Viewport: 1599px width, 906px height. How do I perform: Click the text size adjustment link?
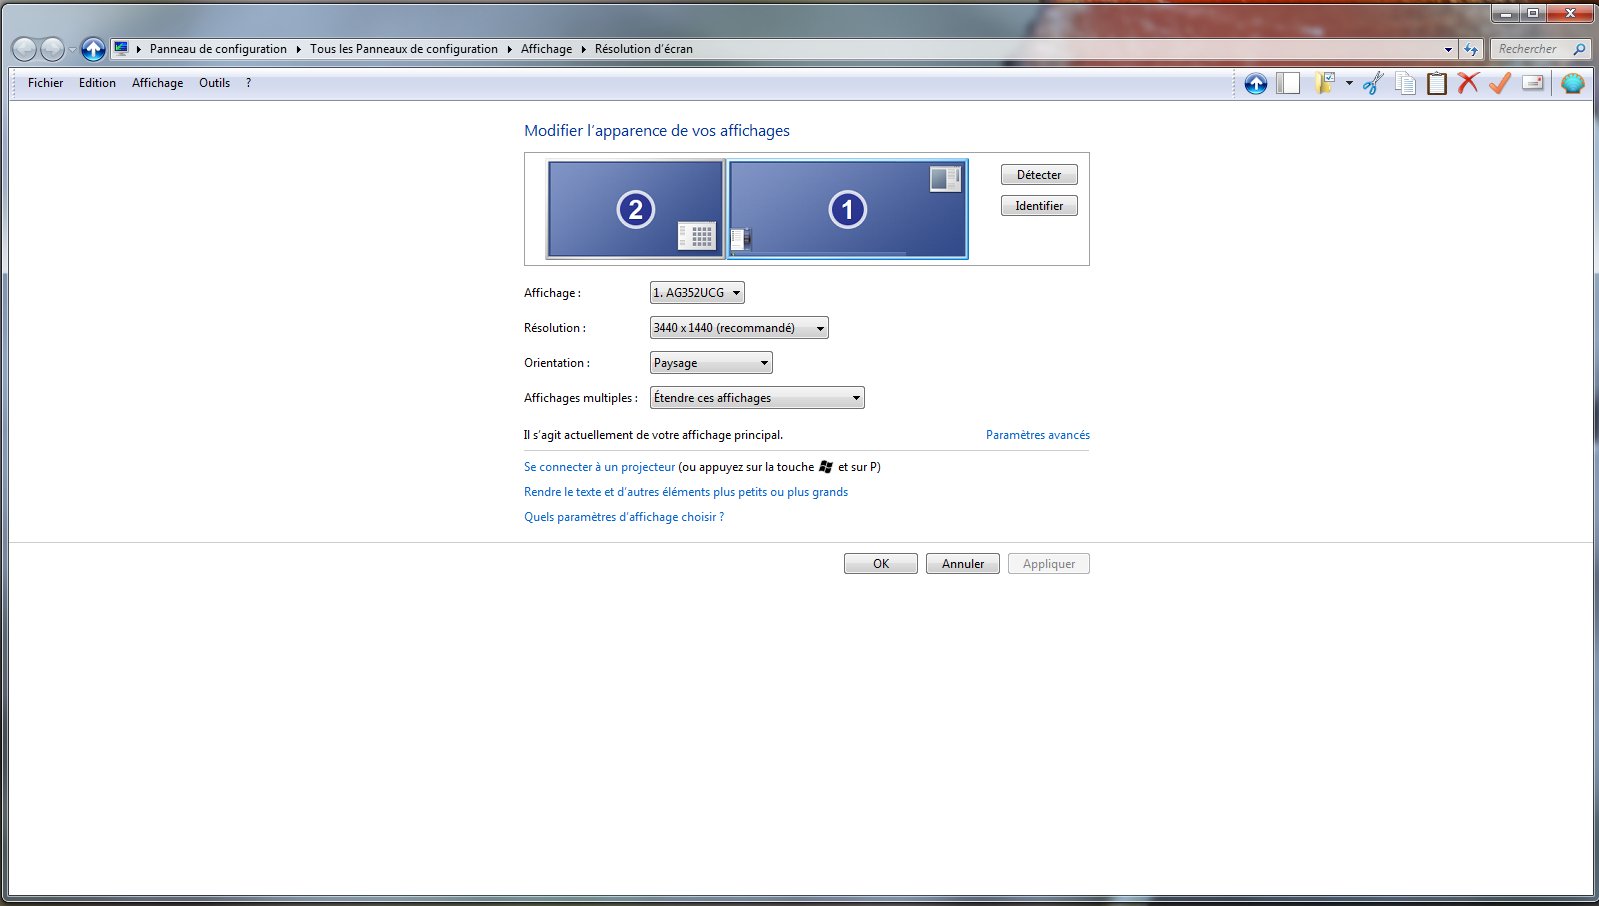pyautogui.click(x=686, y=492)
